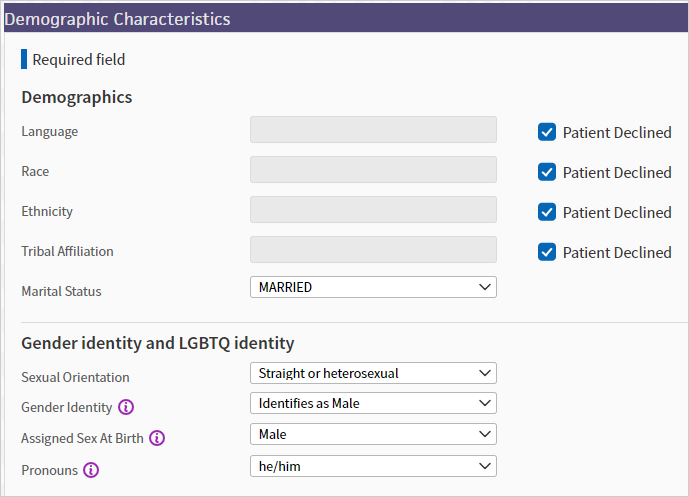Click info icon next to Gender Identity
The height and width of the screenshot is (497, 689).
126,407
